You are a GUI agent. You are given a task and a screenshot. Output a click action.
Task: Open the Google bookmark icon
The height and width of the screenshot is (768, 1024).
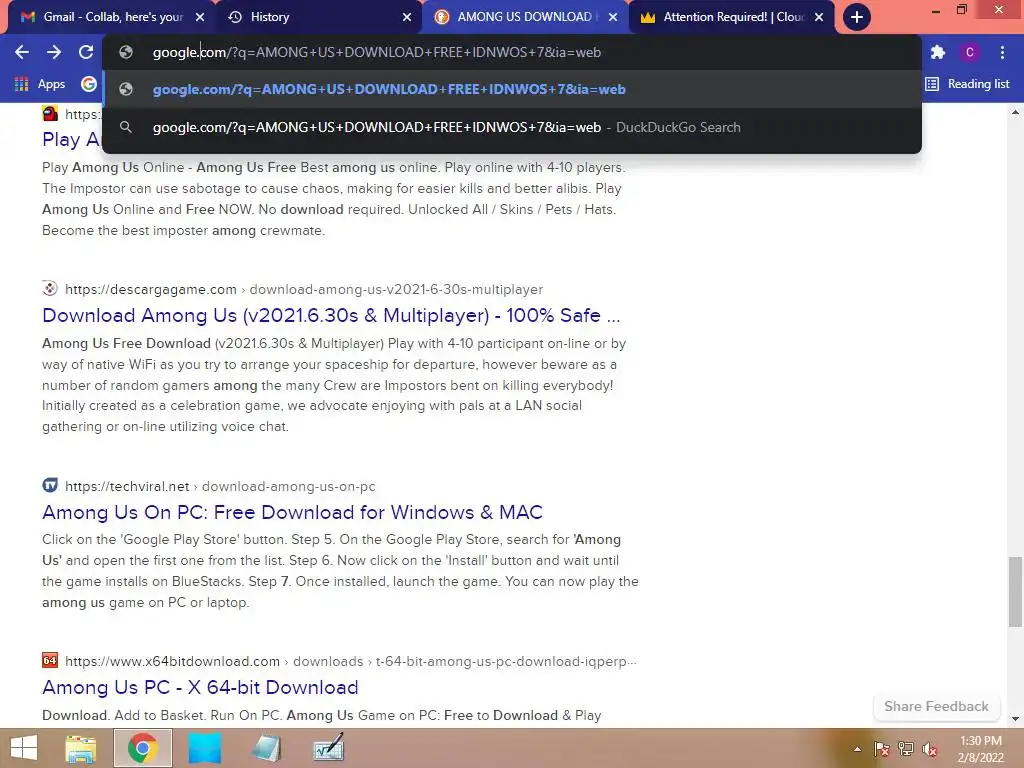point(89,84)
